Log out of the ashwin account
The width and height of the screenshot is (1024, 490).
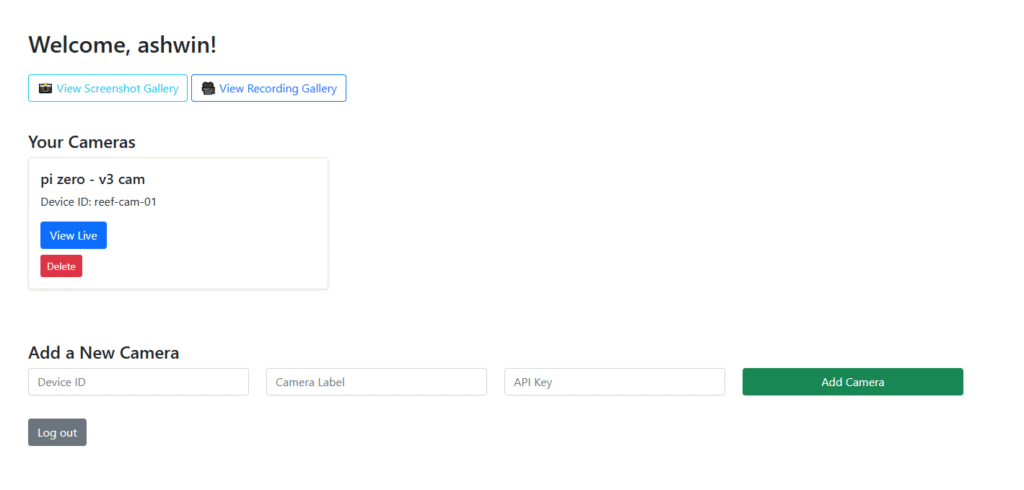pyautogui.click(x=57, y=433)
